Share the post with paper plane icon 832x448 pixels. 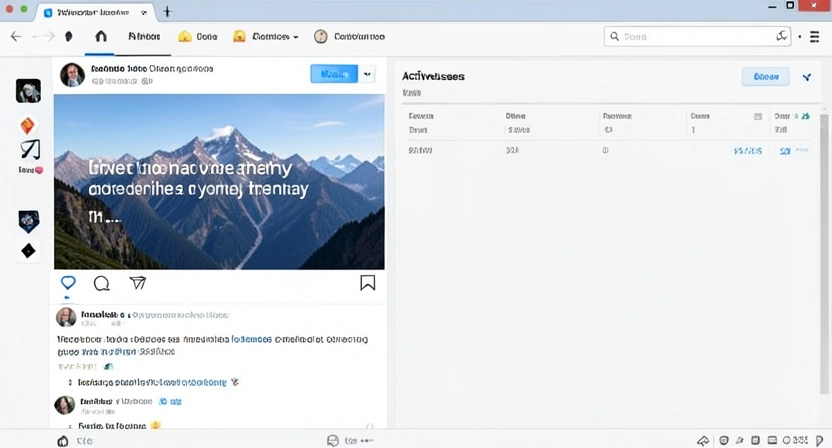(x=137, y=283)
